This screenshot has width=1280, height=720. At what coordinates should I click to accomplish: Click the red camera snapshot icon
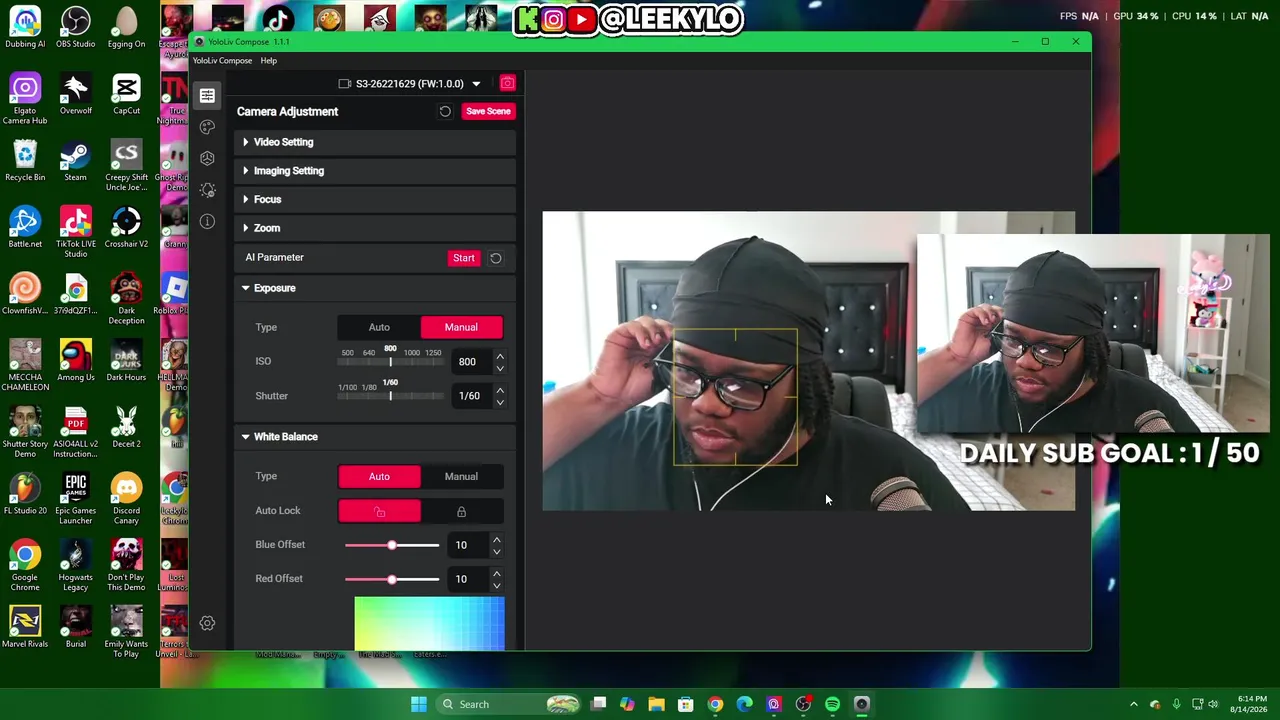(x=507, y=83)
